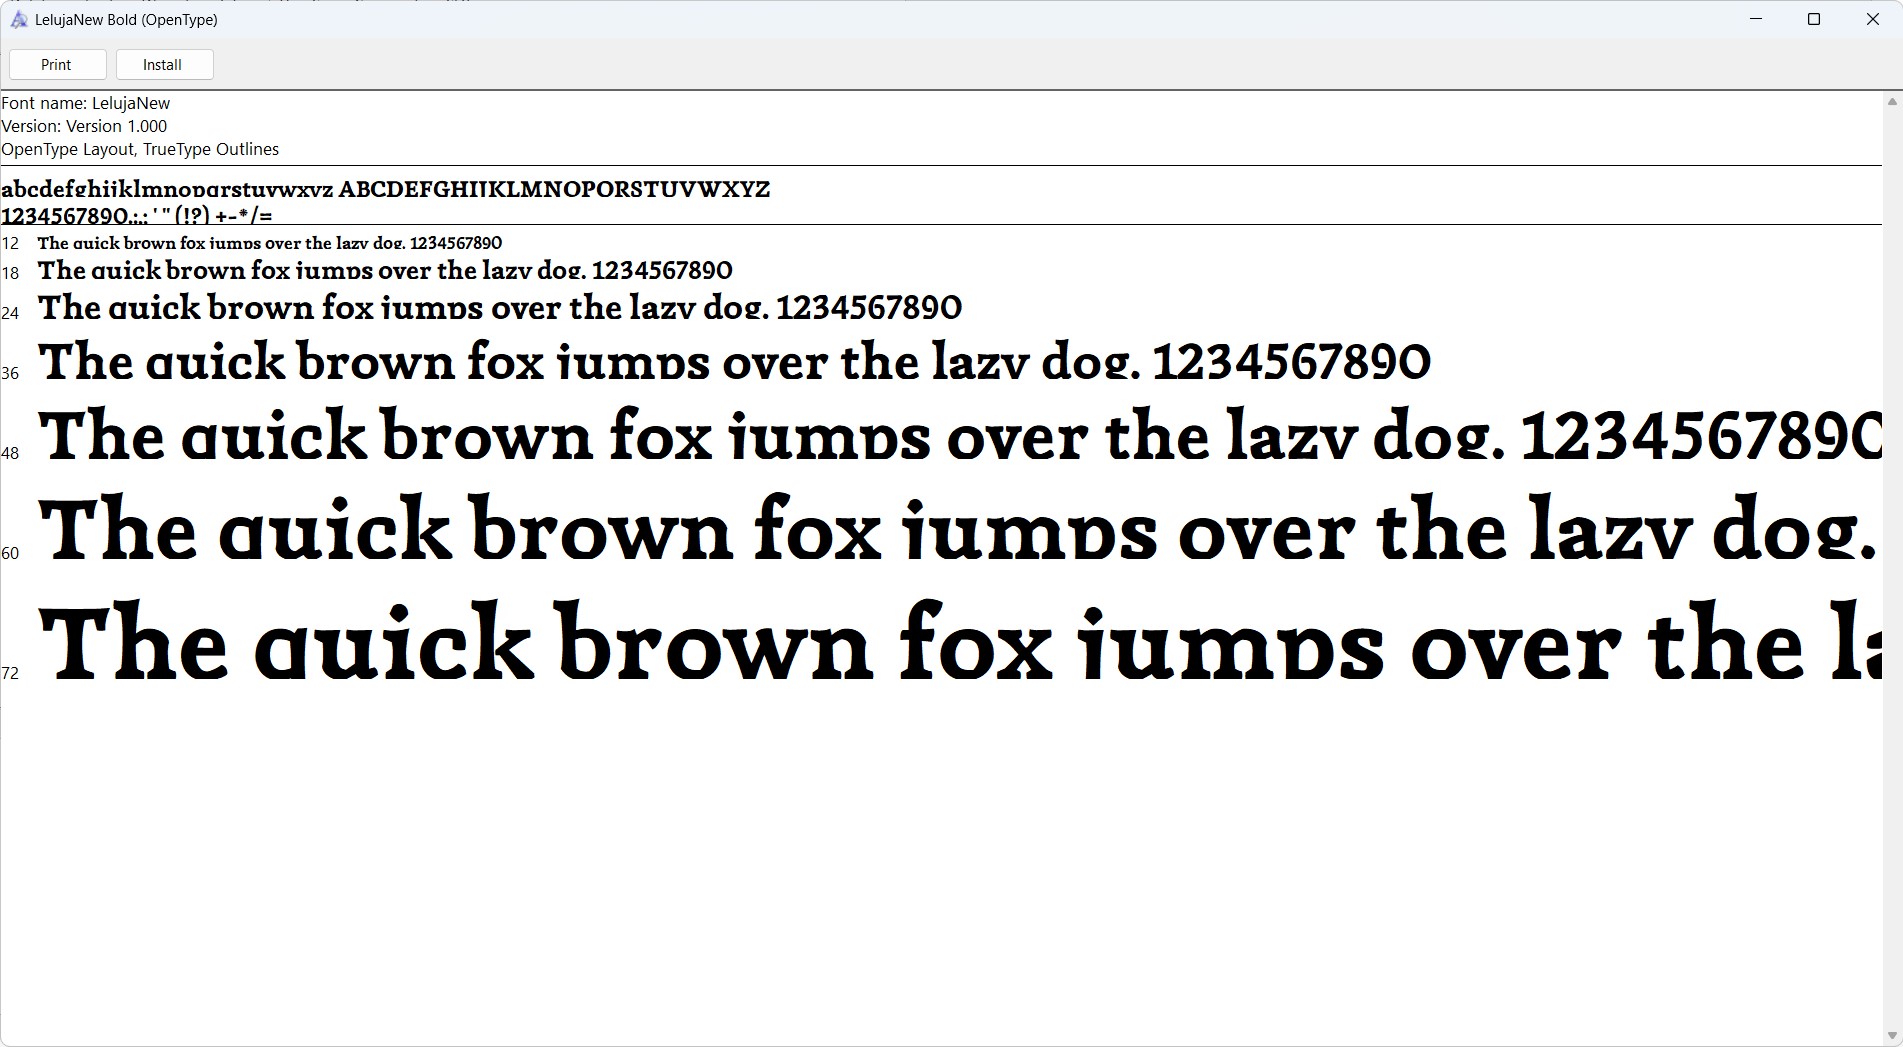Click the digits and punctuation sample line

pyautogui.click(x=137, y=215)
